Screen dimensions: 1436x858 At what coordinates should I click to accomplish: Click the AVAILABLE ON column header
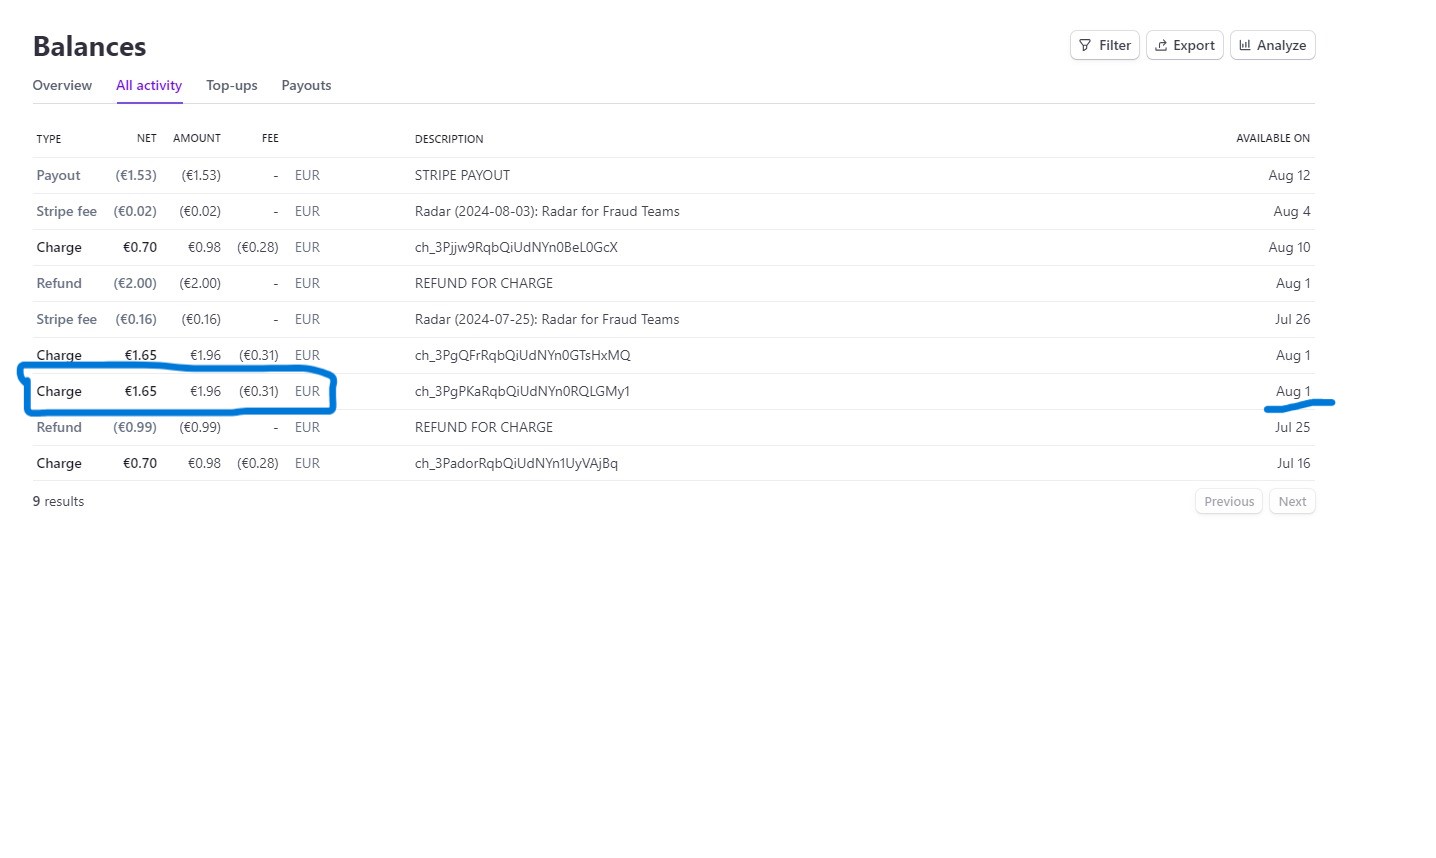point(1272,138)
